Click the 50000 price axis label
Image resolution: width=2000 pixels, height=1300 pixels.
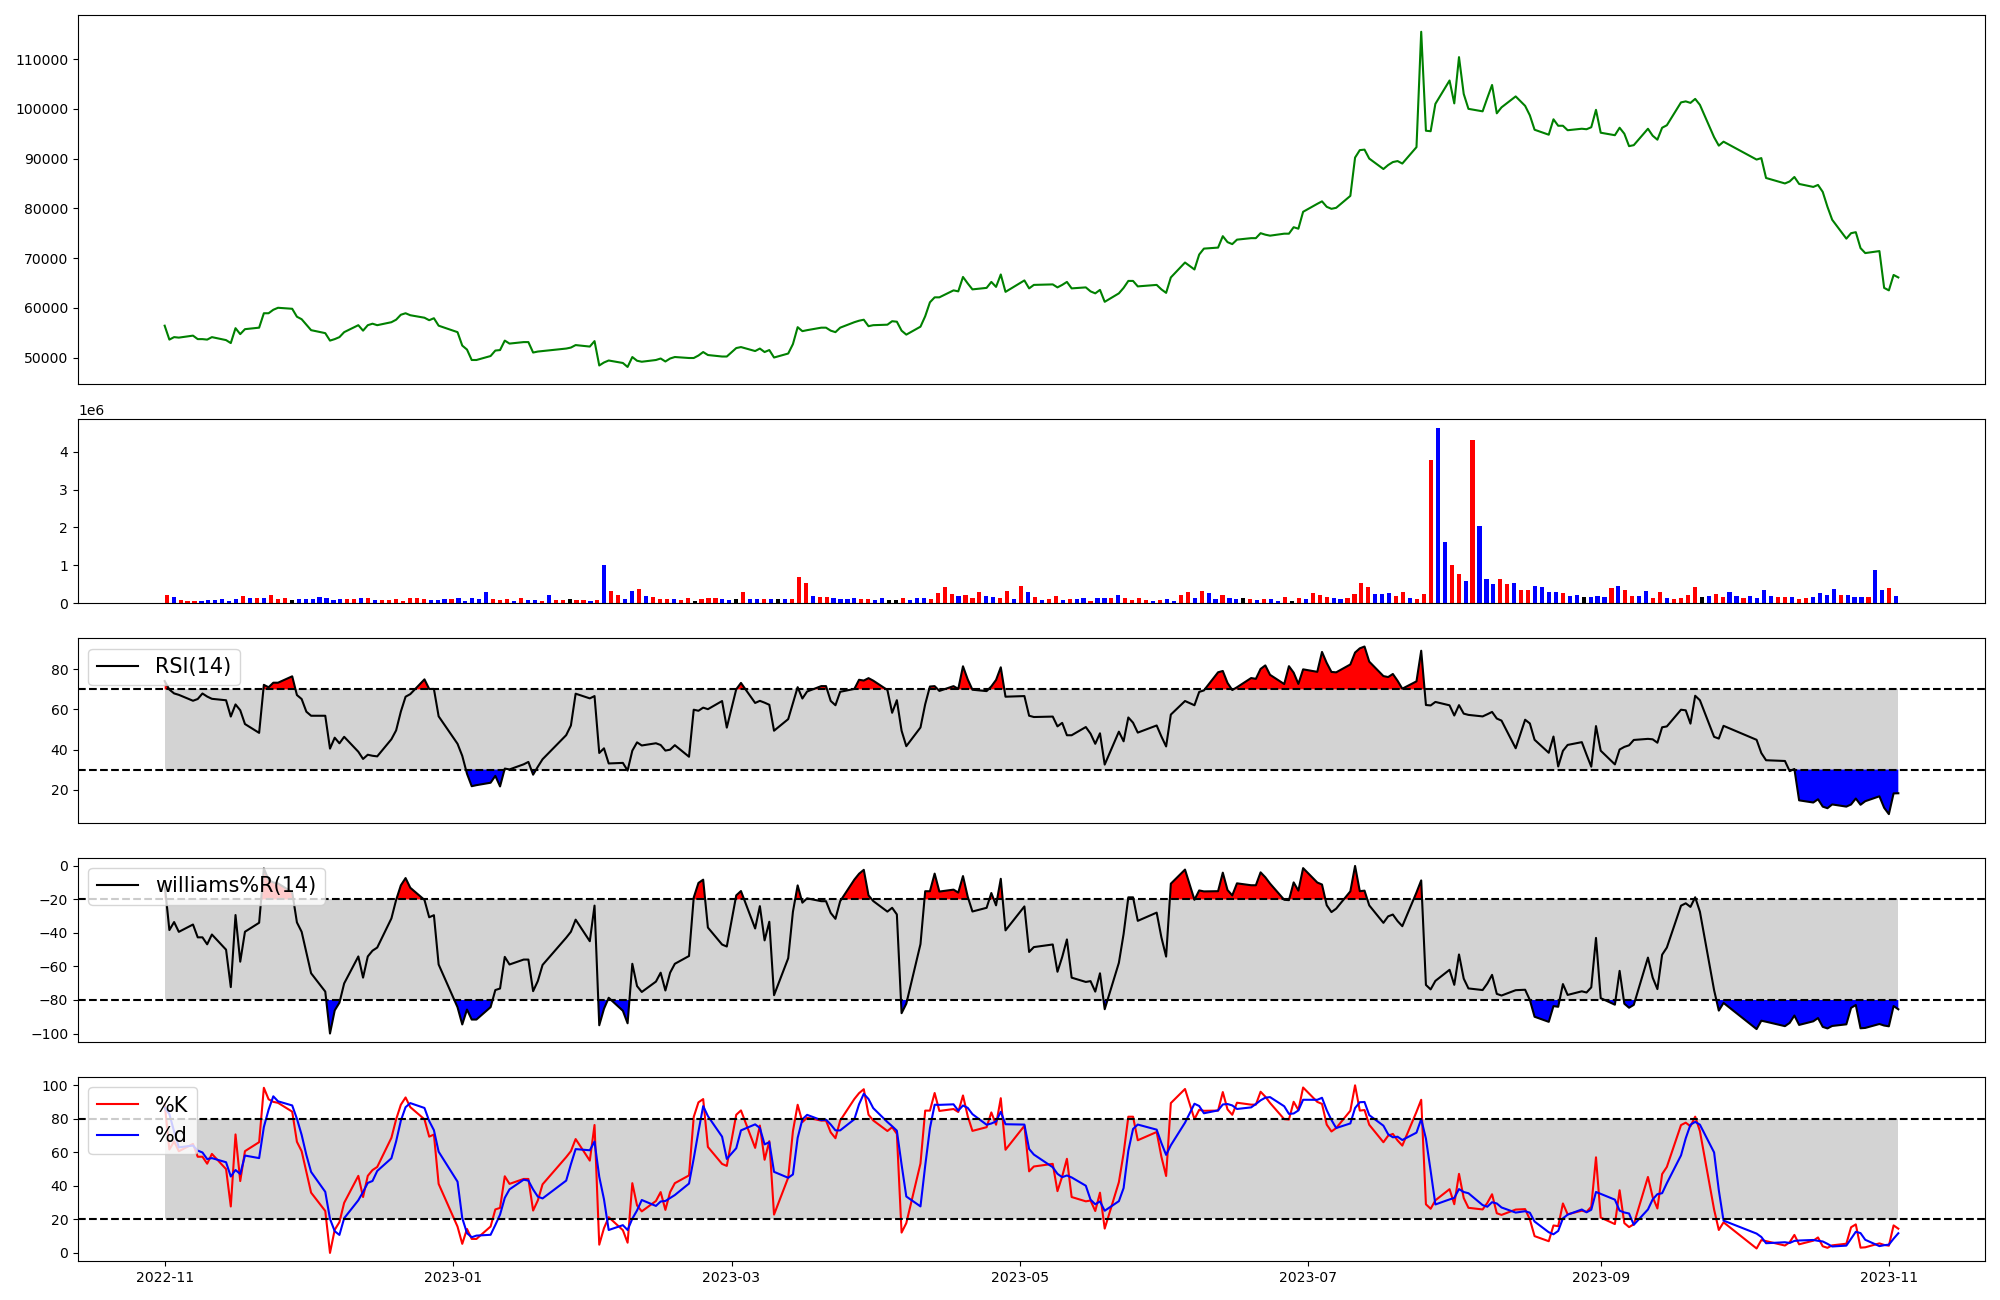coord(45,358)
